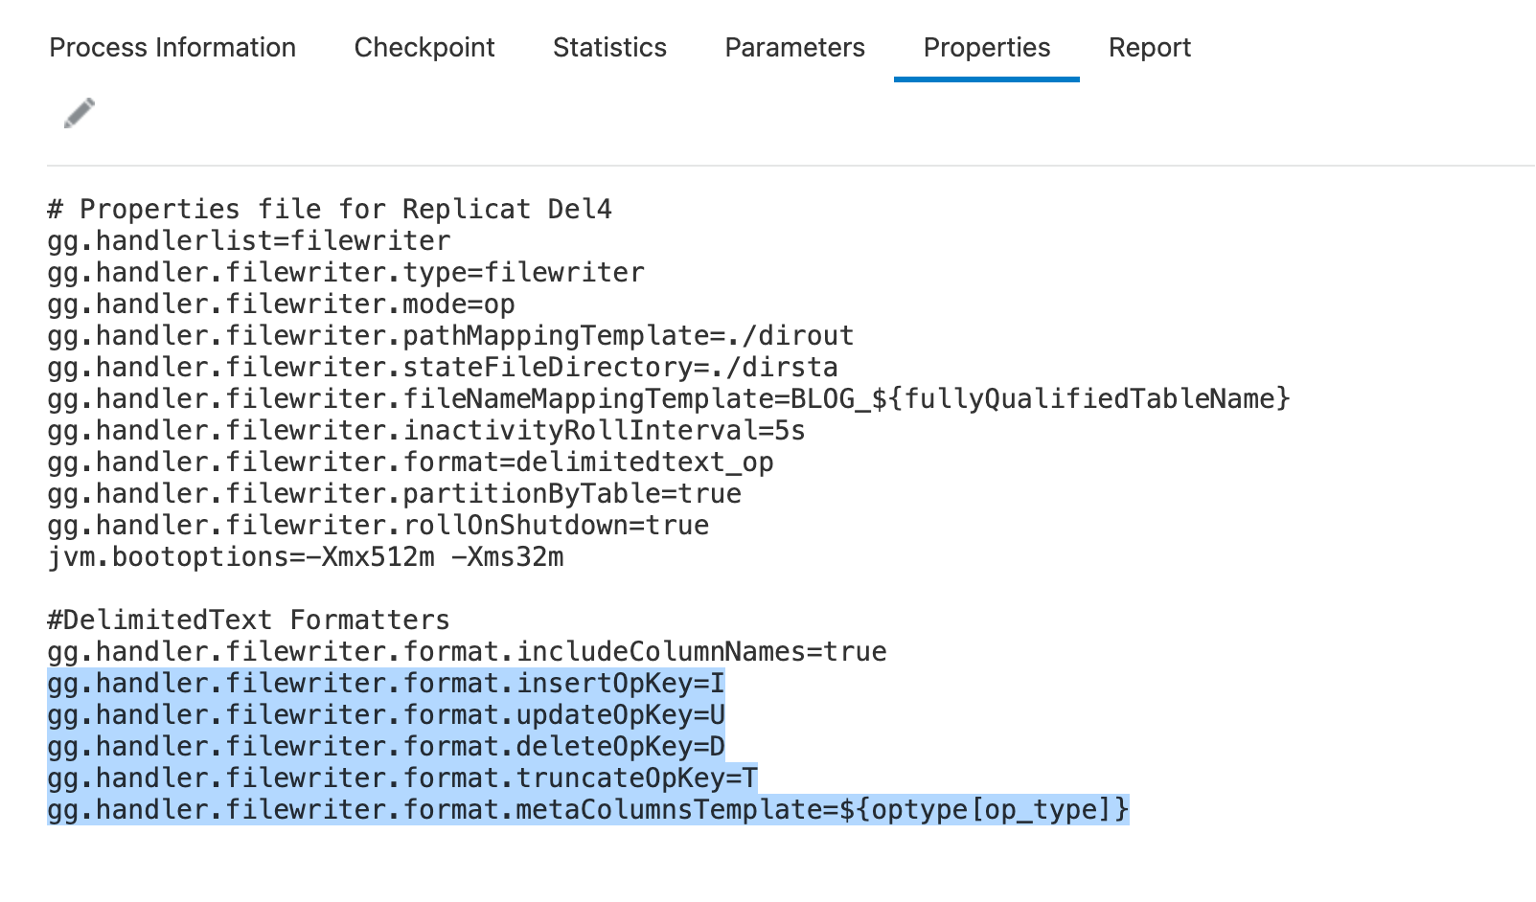Click the pencil edit properties icon
The height and width of the screenshot is (902, 1536).
point(79,113)
